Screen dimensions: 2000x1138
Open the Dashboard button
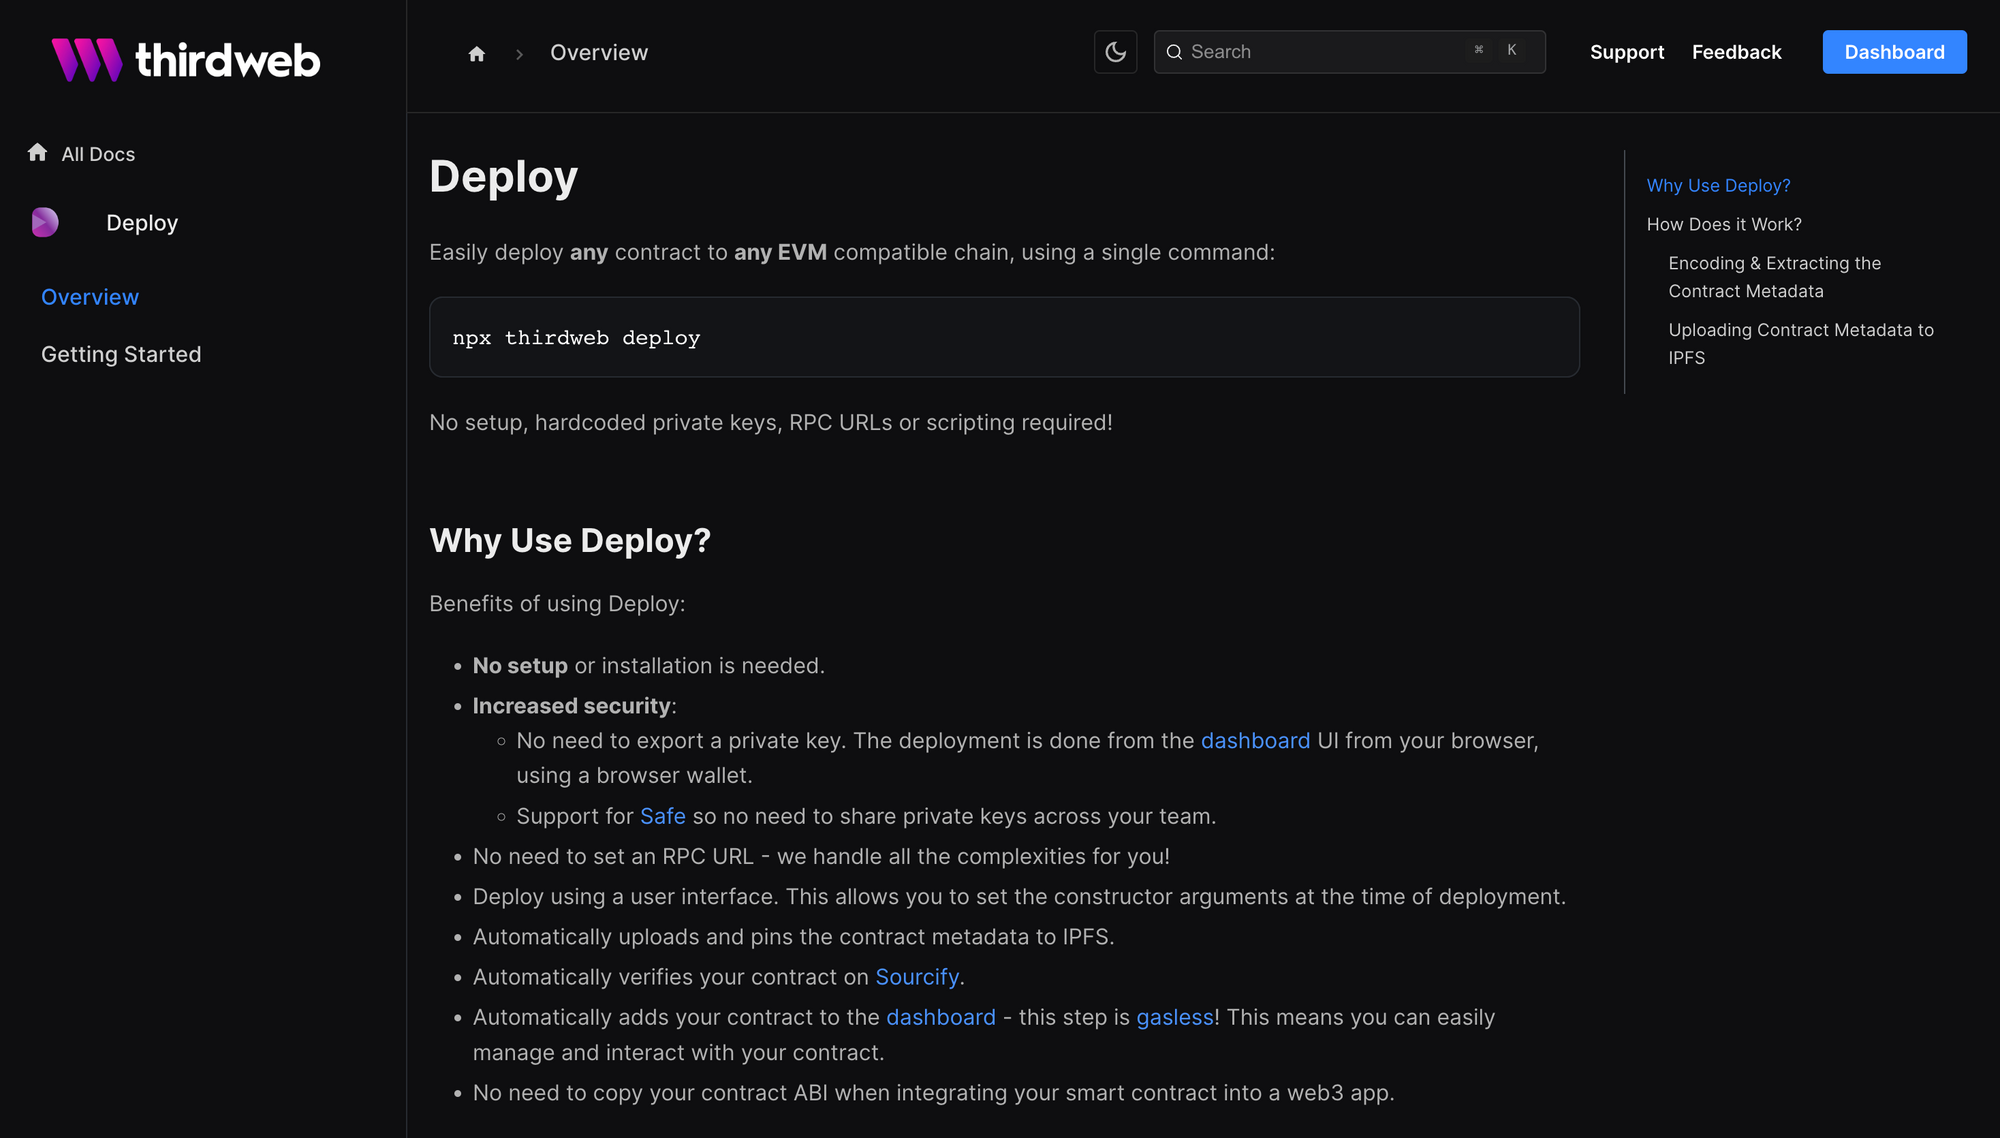click(x=1894, y=52)
